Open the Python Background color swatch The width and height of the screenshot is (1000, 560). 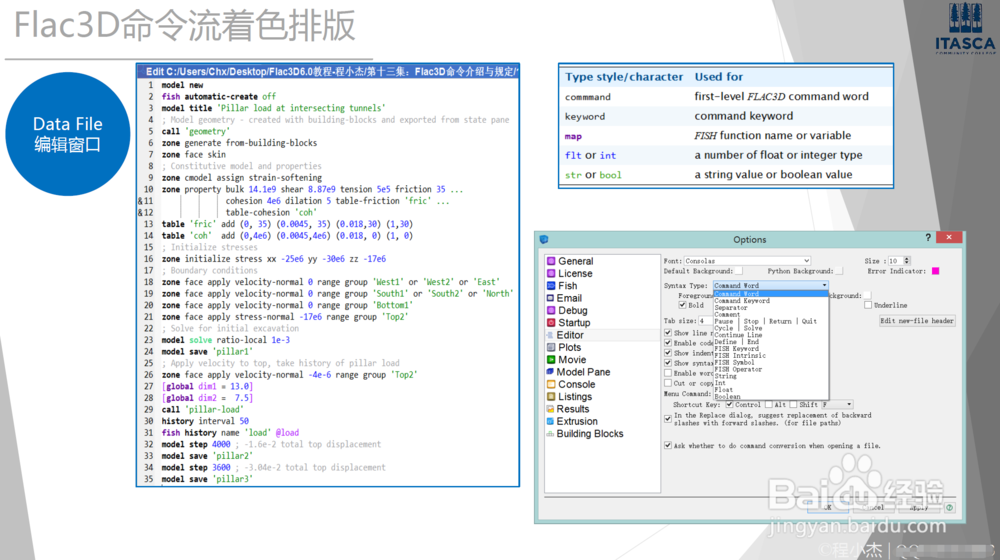(x=839, y=271)
